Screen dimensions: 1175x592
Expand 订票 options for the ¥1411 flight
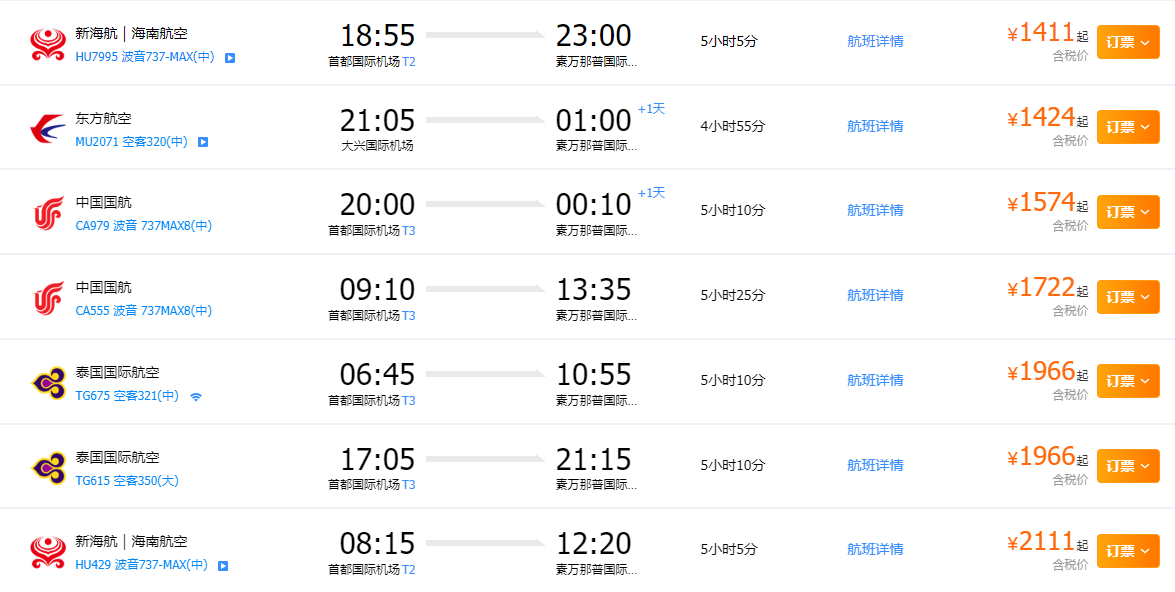pos(1128,42)
